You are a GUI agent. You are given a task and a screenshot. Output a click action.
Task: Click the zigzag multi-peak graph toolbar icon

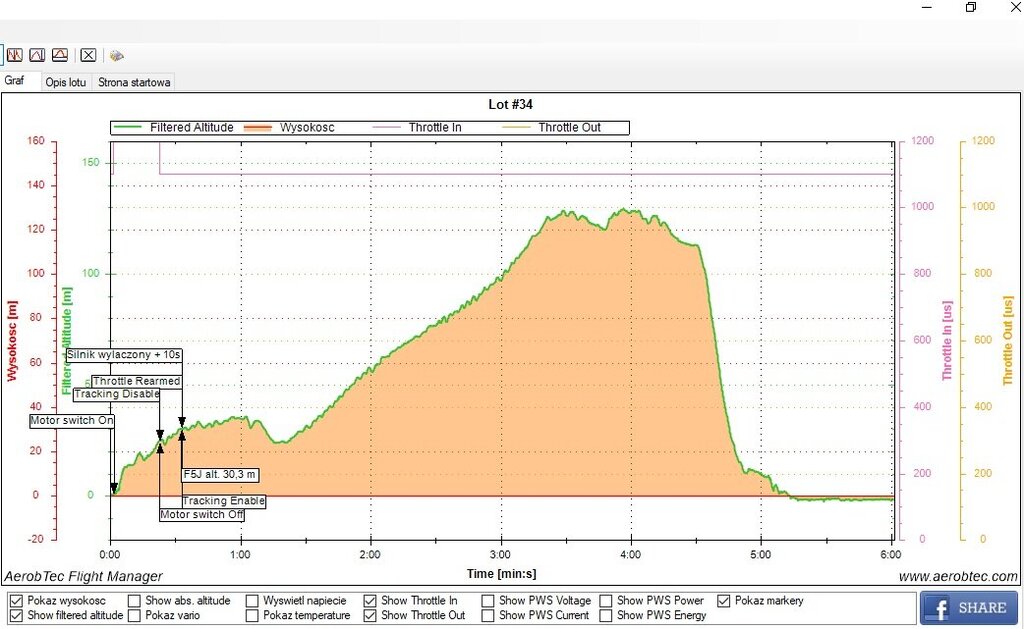click(x=15, y=55)
